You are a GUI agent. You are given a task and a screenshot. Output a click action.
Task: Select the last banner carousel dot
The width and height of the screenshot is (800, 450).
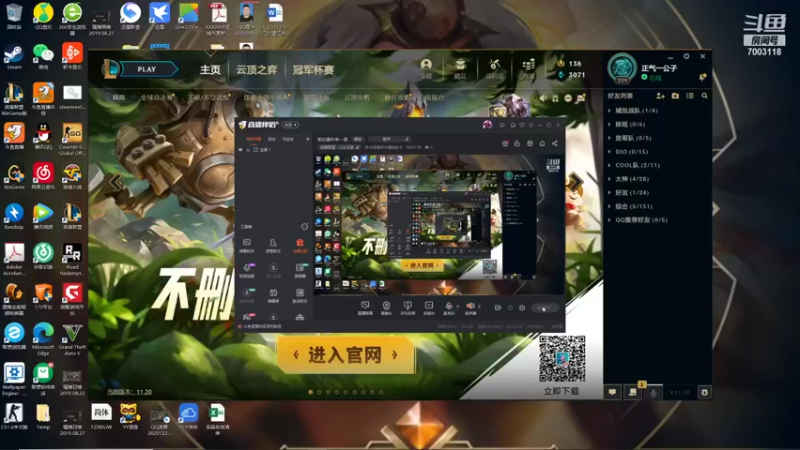pyautogui.click(x=381, y=392)
